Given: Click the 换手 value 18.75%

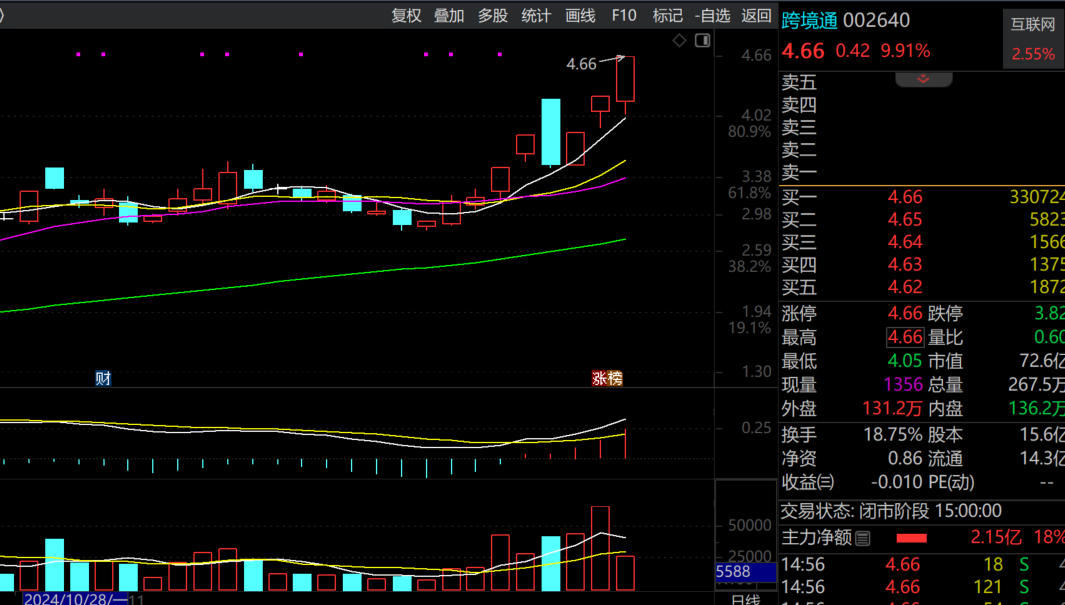Looking at the screenshot, I should (892, 435).
